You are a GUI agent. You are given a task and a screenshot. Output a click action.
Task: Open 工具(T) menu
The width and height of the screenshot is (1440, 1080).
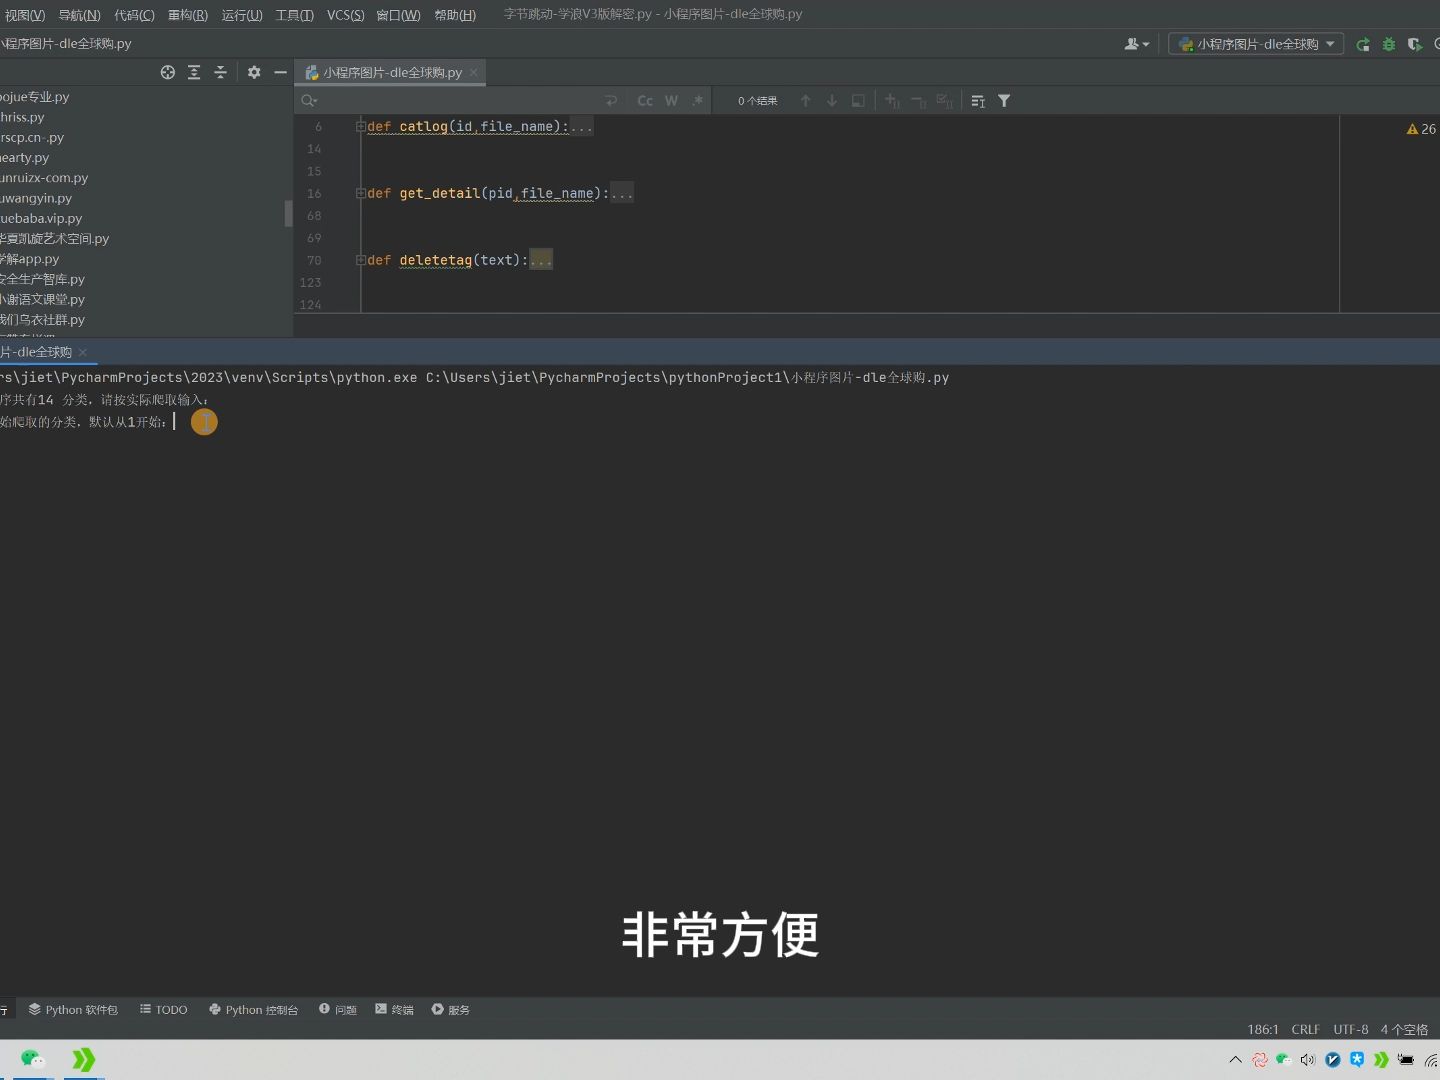[x=295, y=15]
